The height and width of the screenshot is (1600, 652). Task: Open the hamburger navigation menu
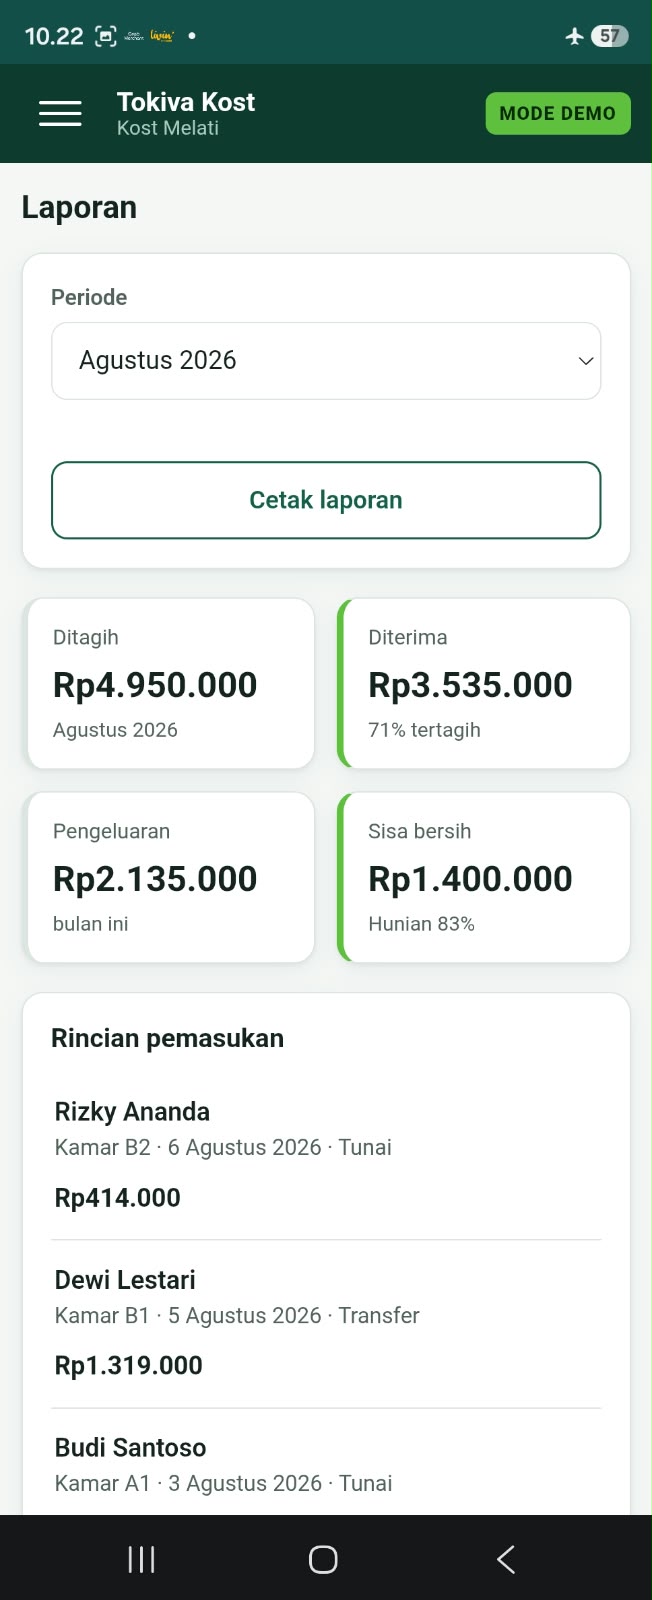[x=60, y=114]
